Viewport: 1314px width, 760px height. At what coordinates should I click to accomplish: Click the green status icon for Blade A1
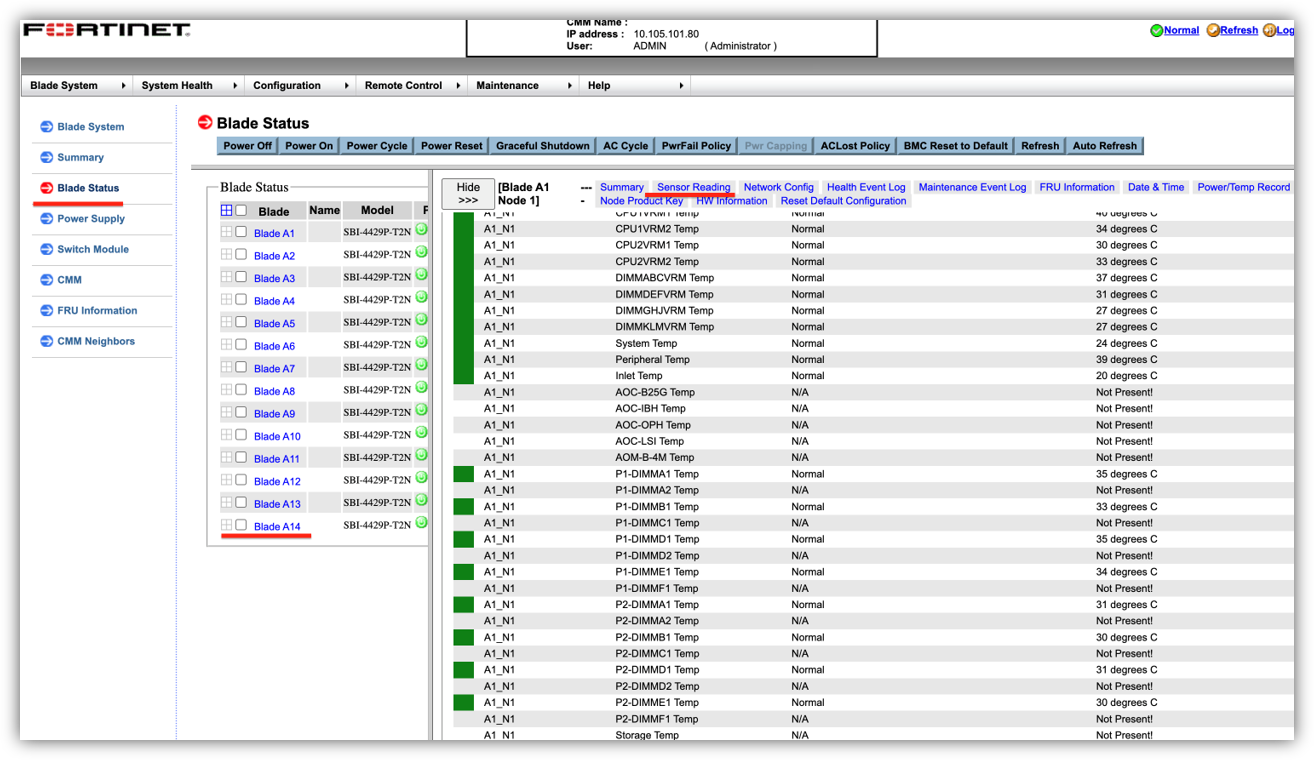422,229
